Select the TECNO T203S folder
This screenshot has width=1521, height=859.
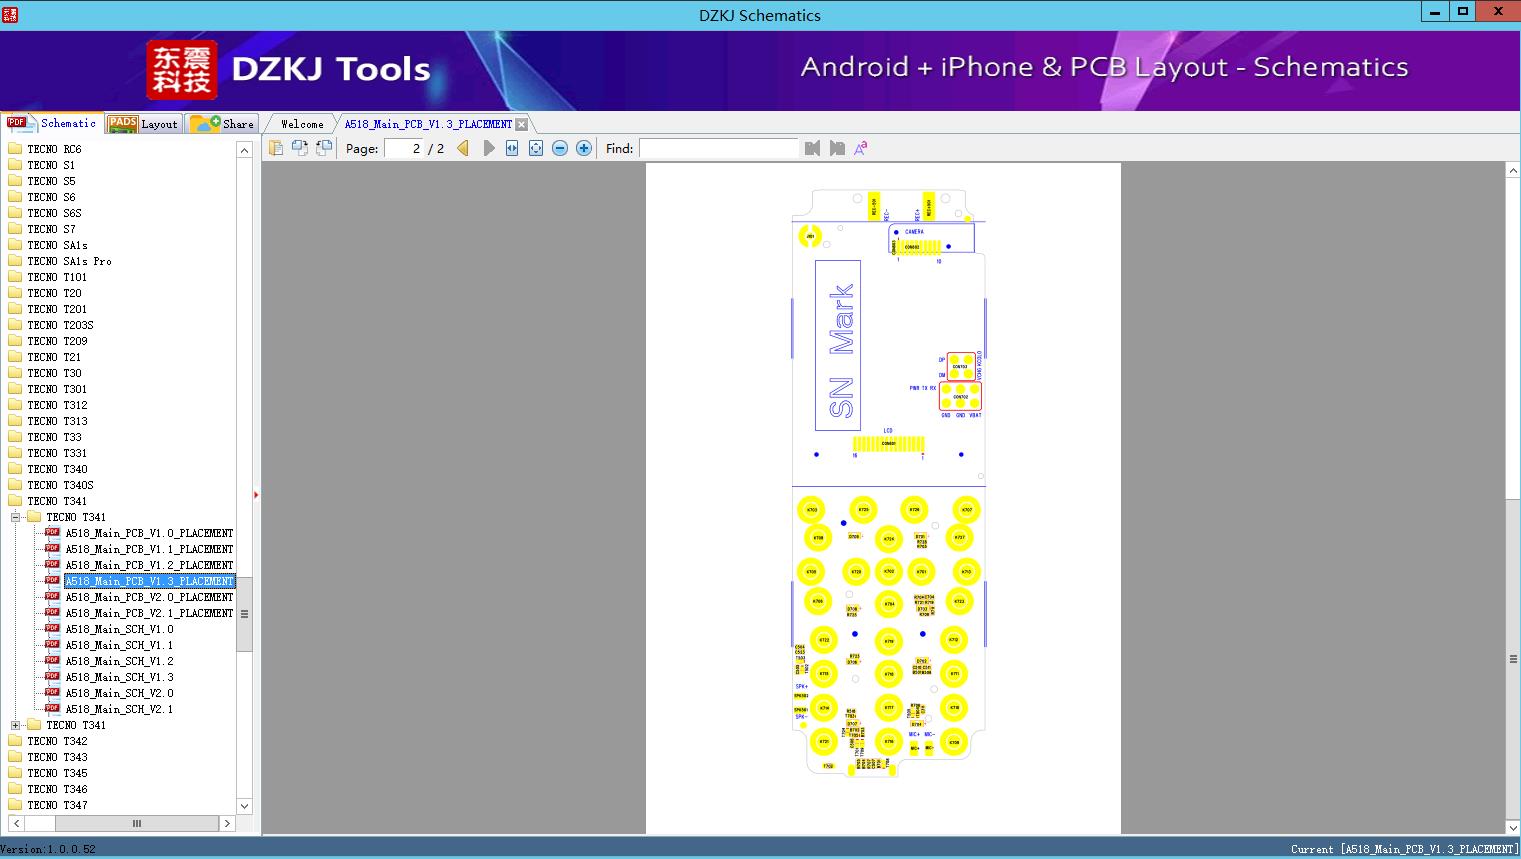(x=60, y=325)
